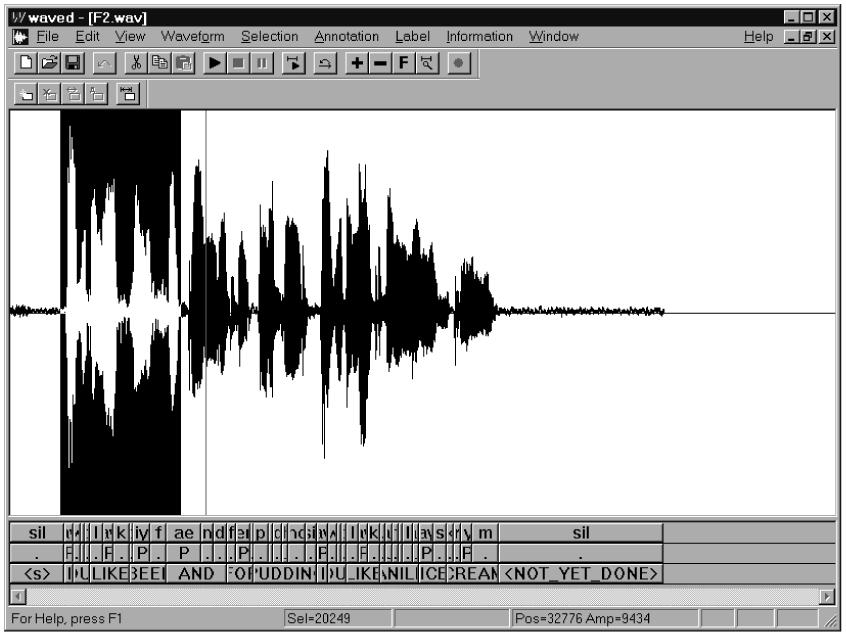Open the File menu

click(x=47, y=37)
